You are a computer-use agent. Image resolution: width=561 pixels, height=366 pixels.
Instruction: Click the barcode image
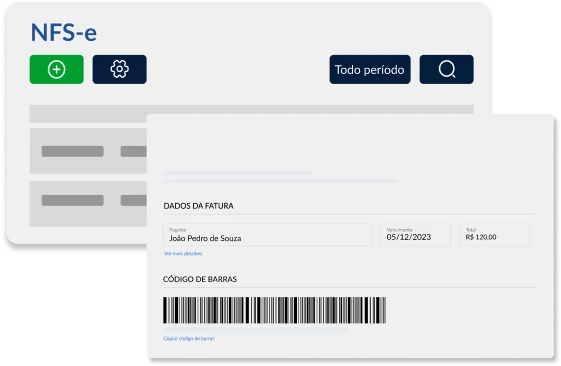pyautogui.click(x=274, y=310)
